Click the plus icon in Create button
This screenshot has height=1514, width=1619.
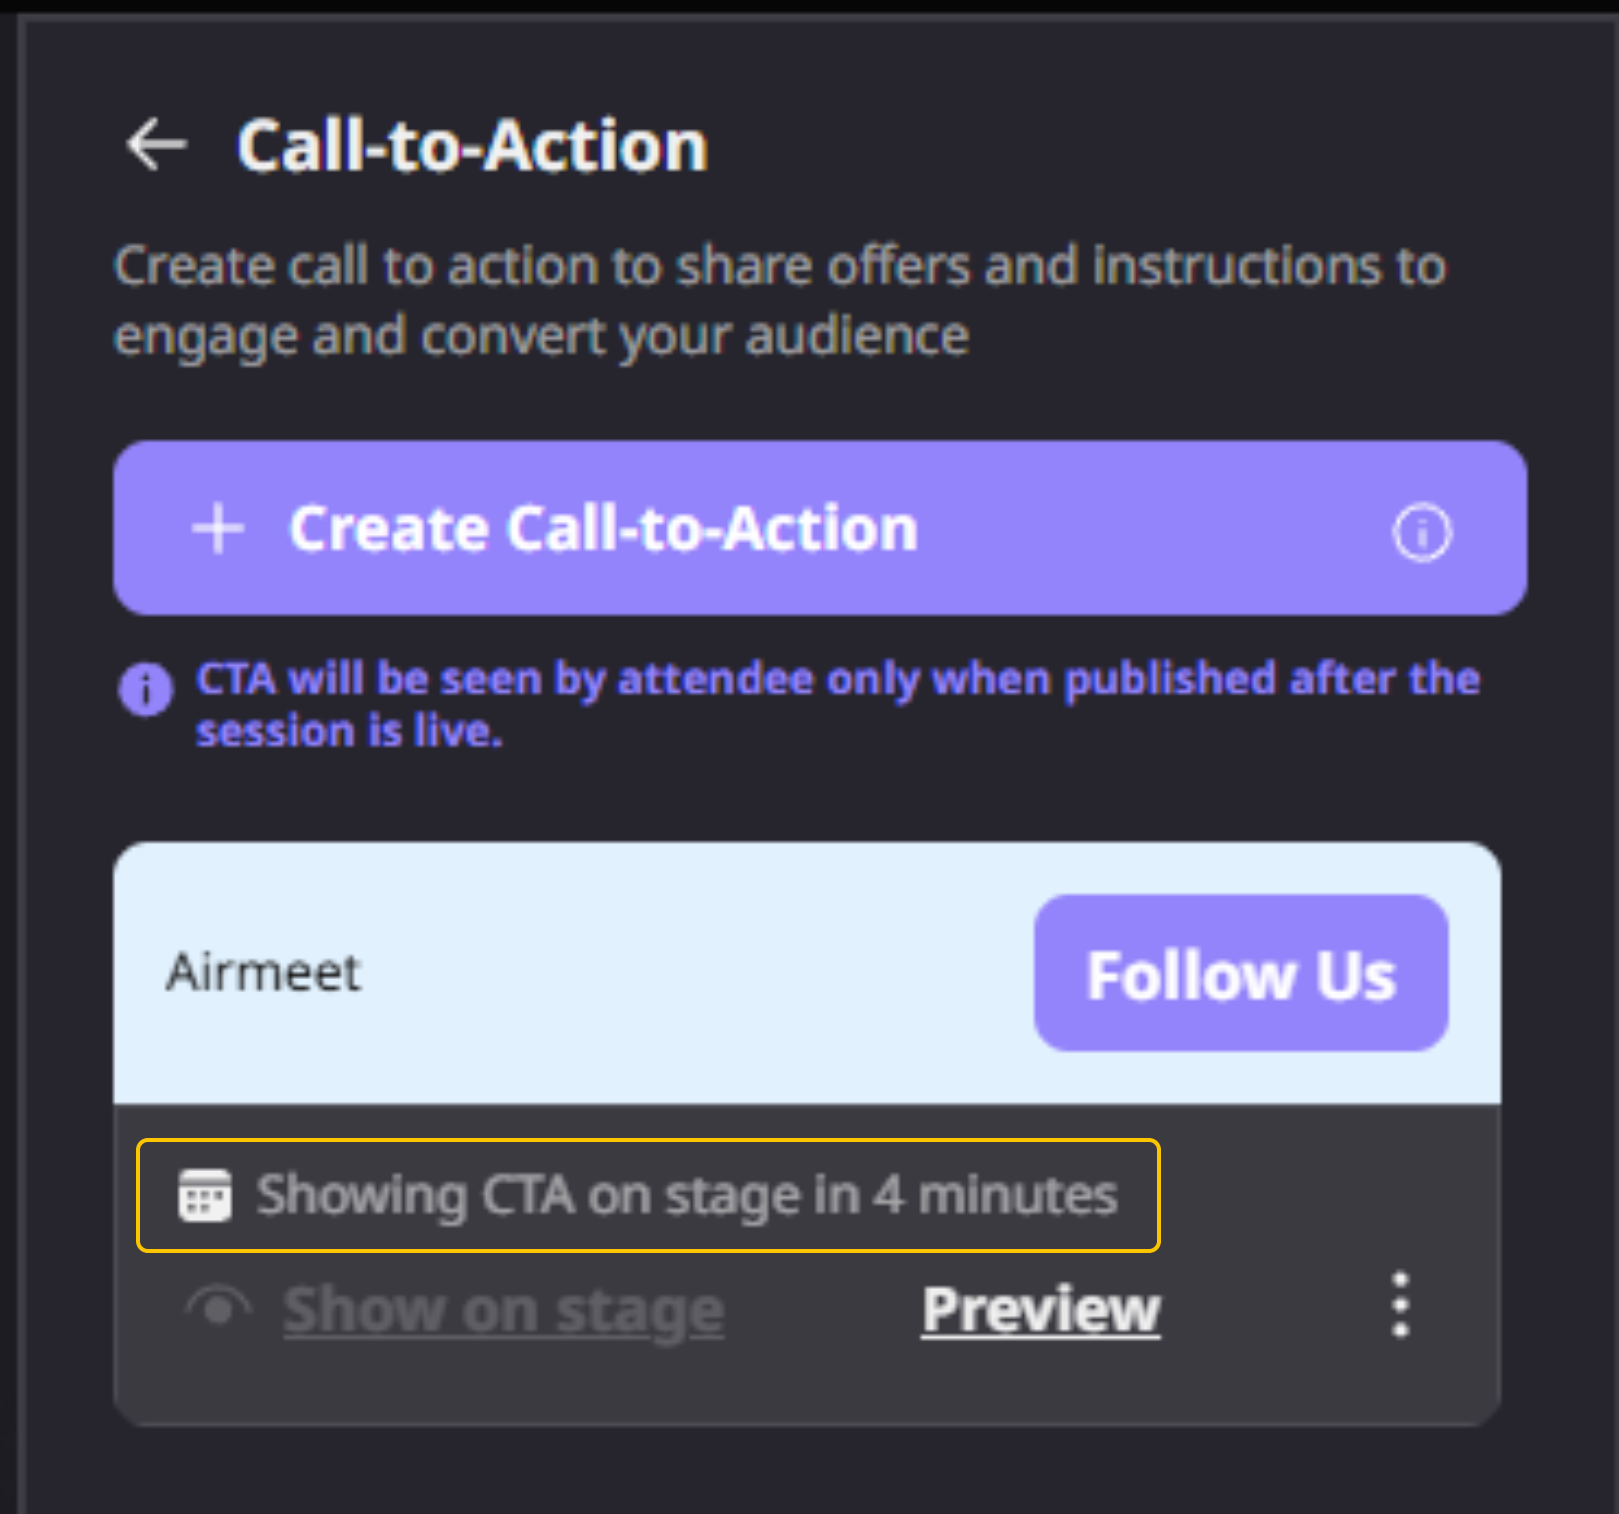(x=218, y=528)
